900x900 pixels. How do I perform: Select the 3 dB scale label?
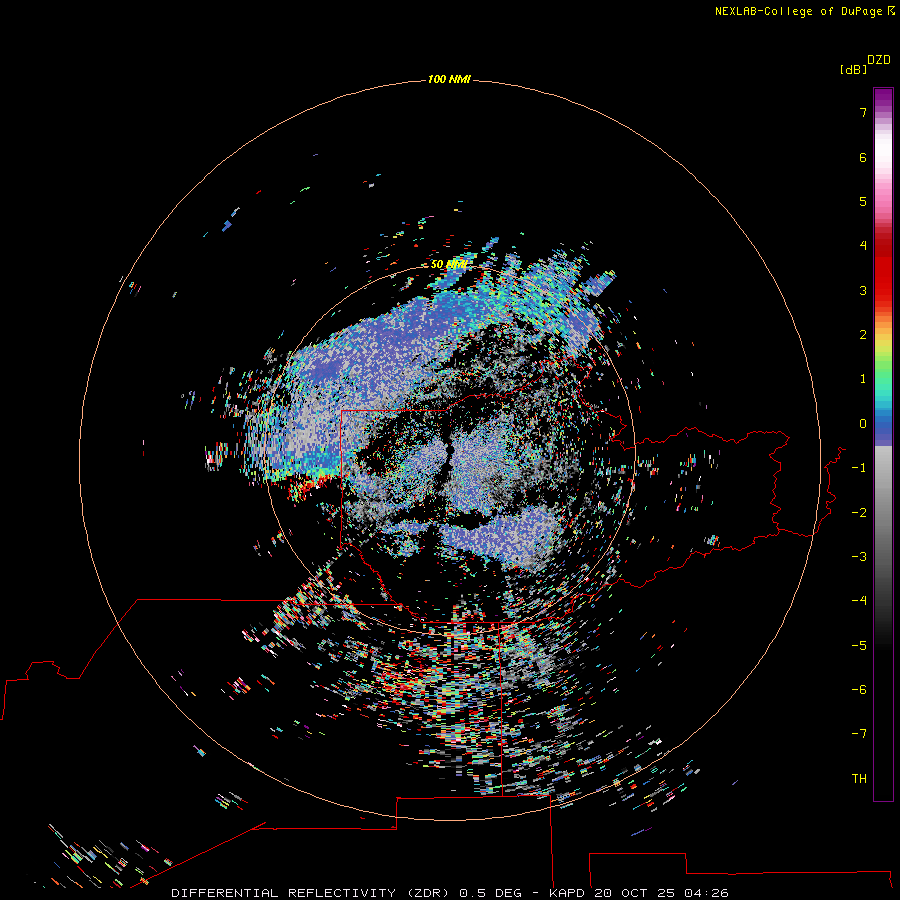[x=863, y=290]
